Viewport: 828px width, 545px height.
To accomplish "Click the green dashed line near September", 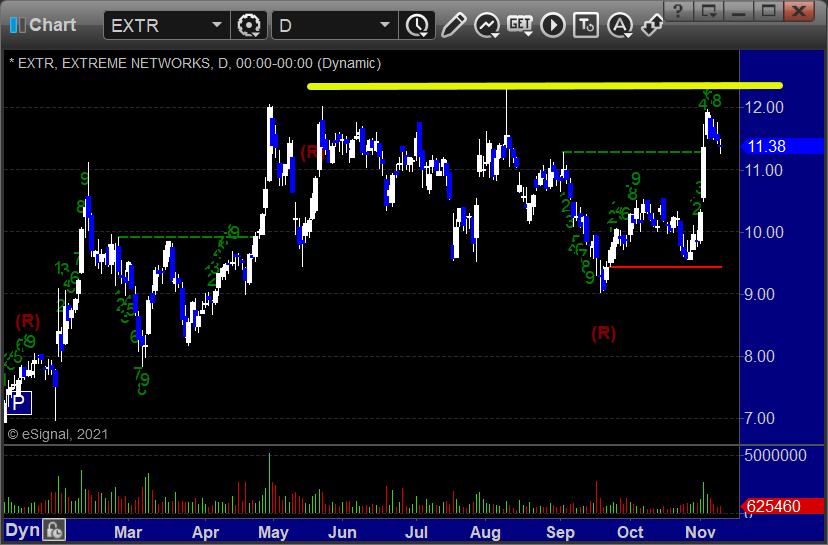I will pos(632,152).
